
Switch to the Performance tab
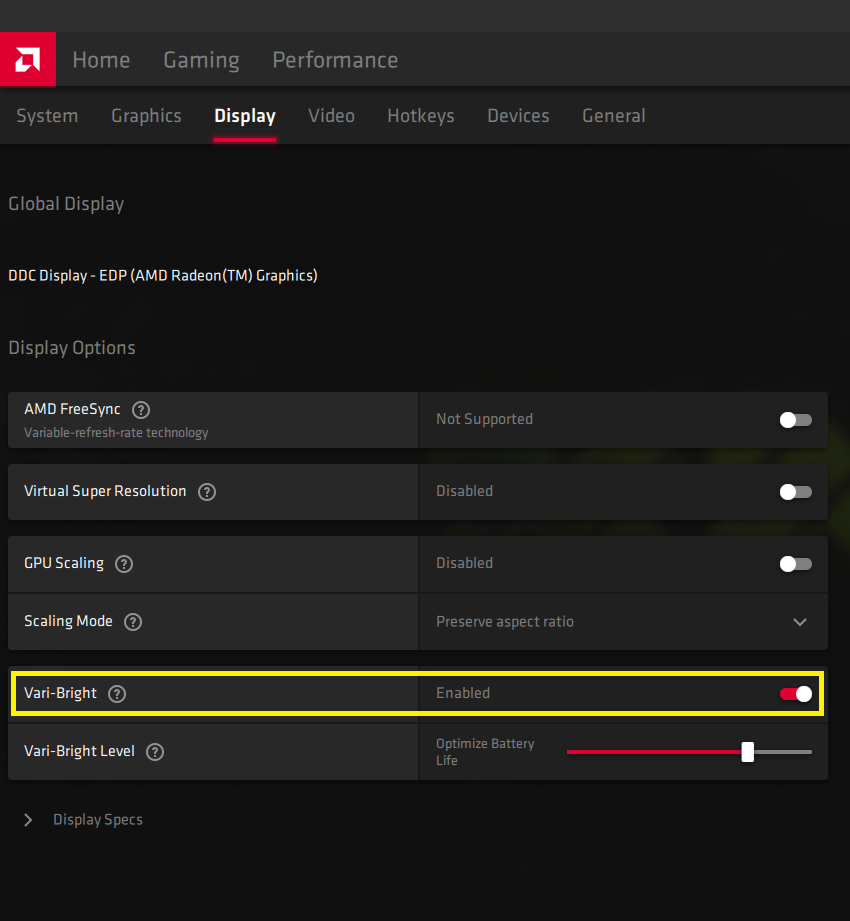coord(335,60)
